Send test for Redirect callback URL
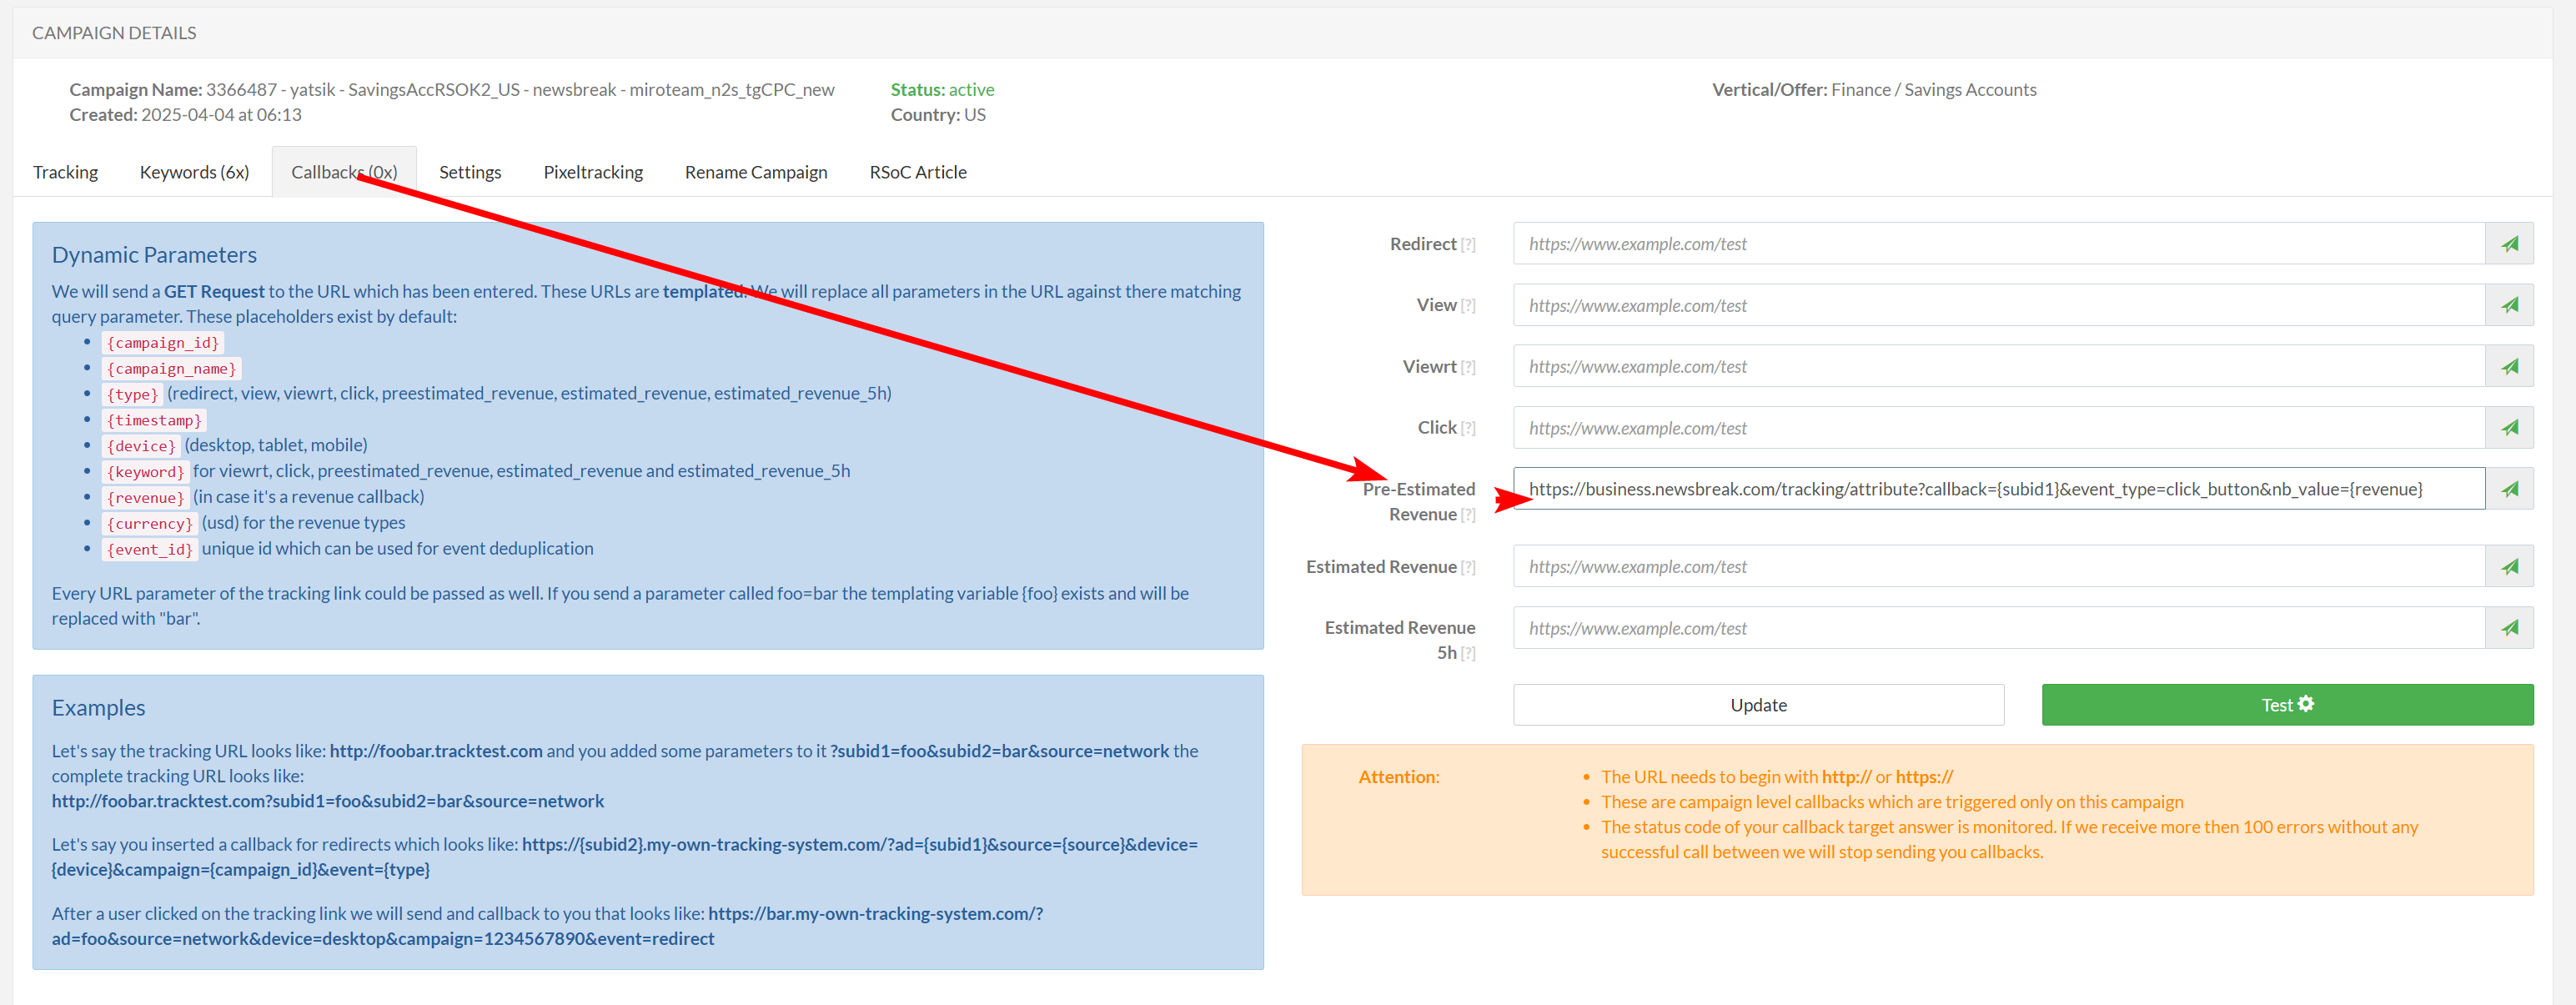The height and width of the screenshot is (1005, 2576). tap(2509, 243)
